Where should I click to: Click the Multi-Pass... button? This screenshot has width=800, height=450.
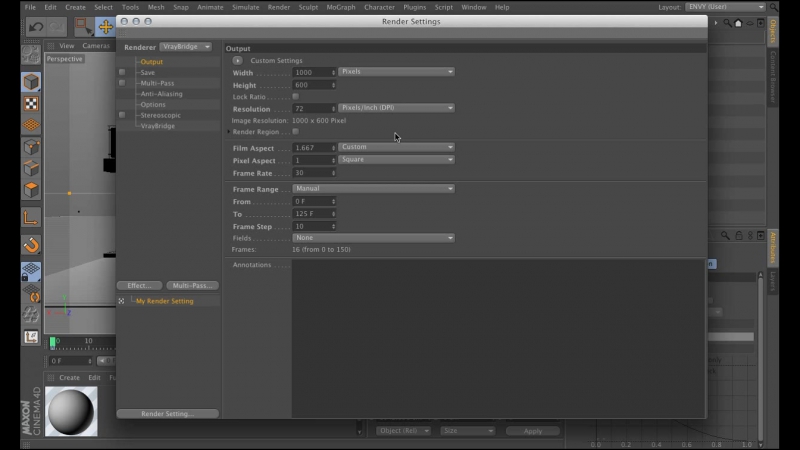(x=192, y=286)
